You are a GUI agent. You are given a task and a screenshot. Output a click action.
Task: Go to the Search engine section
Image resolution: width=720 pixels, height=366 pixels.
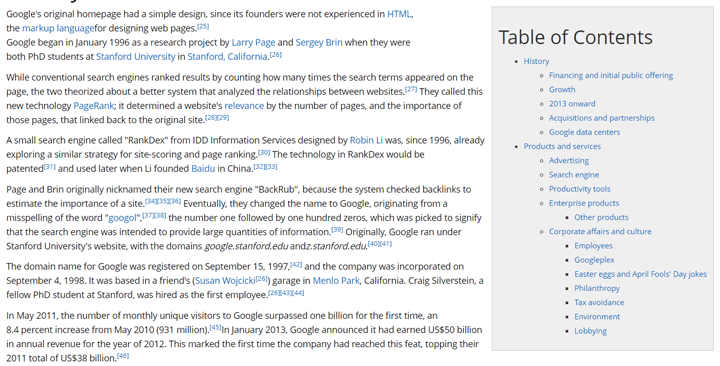[574, 175]
